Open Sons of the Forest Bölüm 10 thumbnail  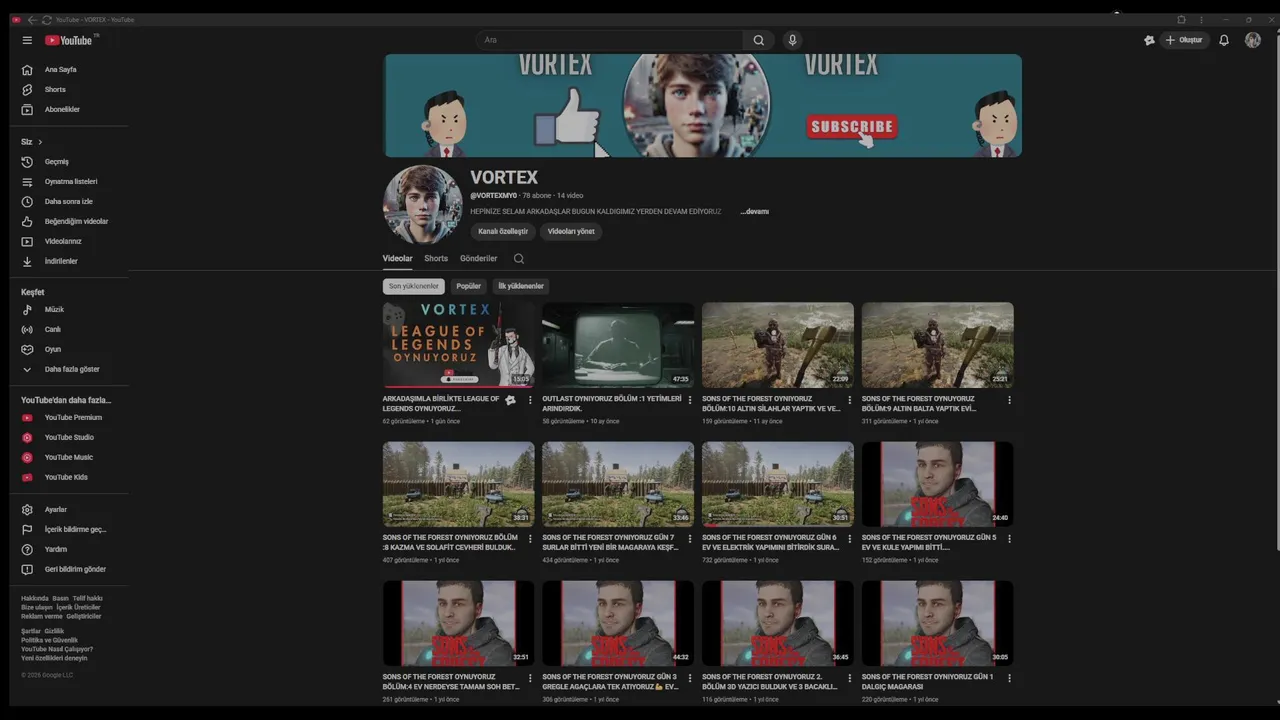(x=778, y=345)
